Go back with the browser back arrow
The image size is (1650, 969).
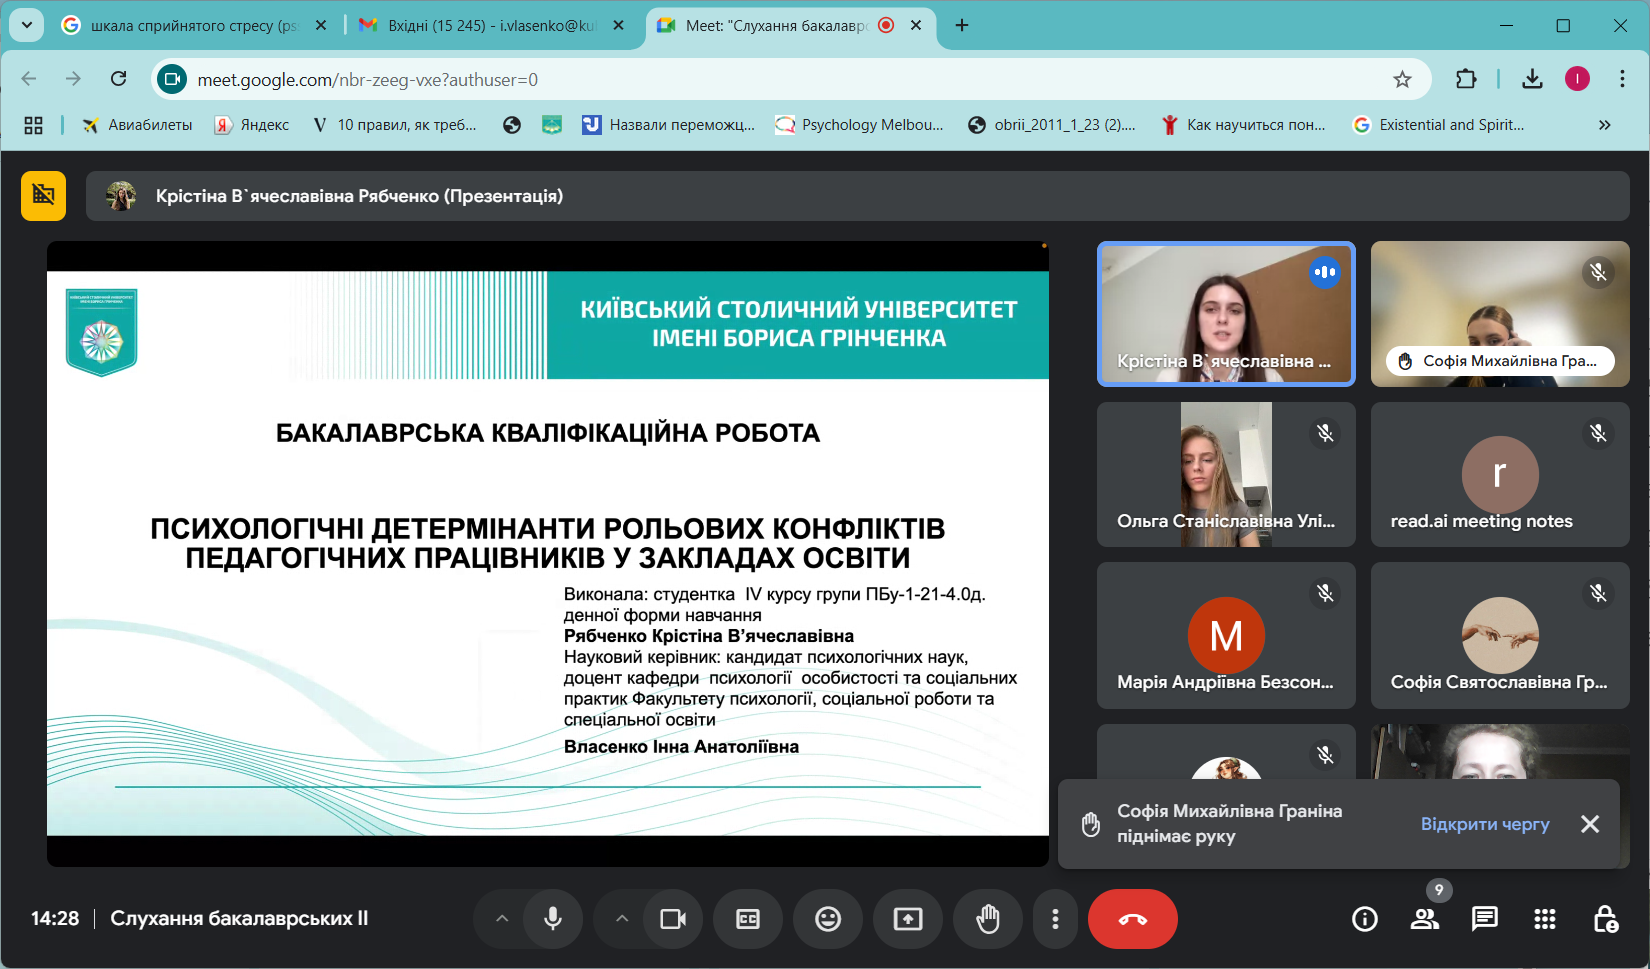coord(29,79)
